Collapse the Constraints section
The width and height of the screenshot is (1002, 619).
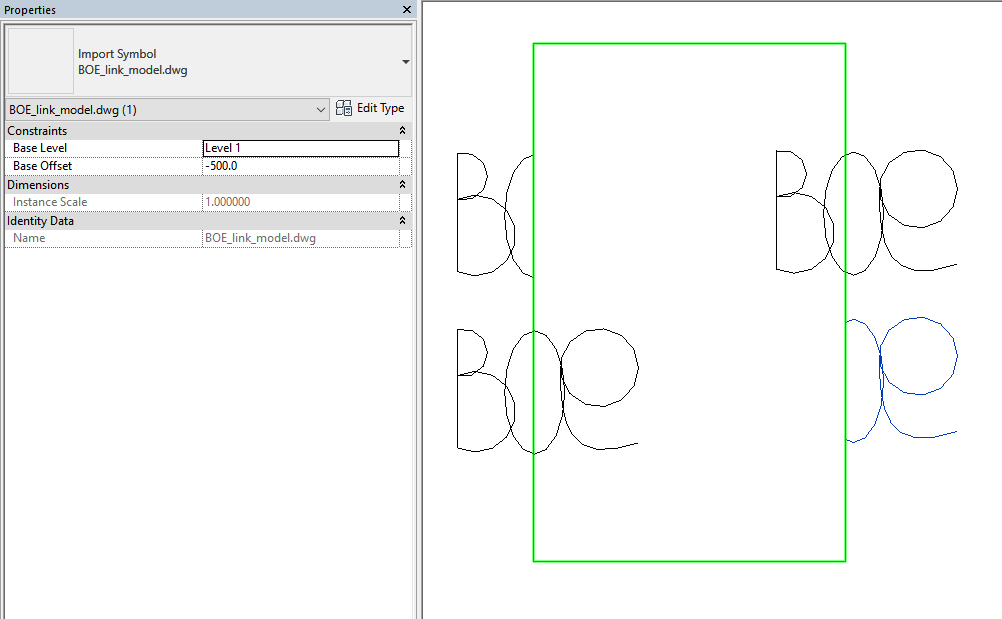[401, 130]
